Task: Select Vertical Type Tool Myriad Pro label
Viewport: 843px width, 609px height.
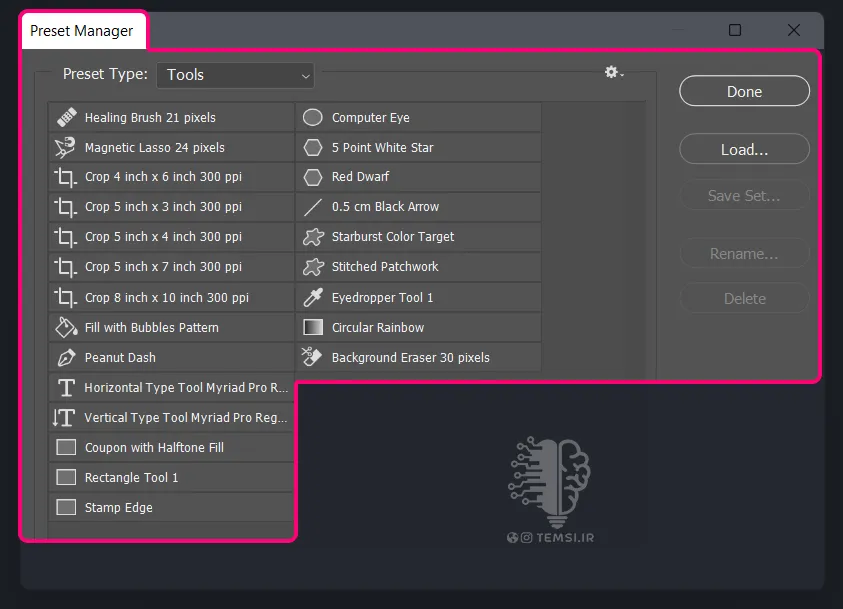Action: tap(185, 418)
